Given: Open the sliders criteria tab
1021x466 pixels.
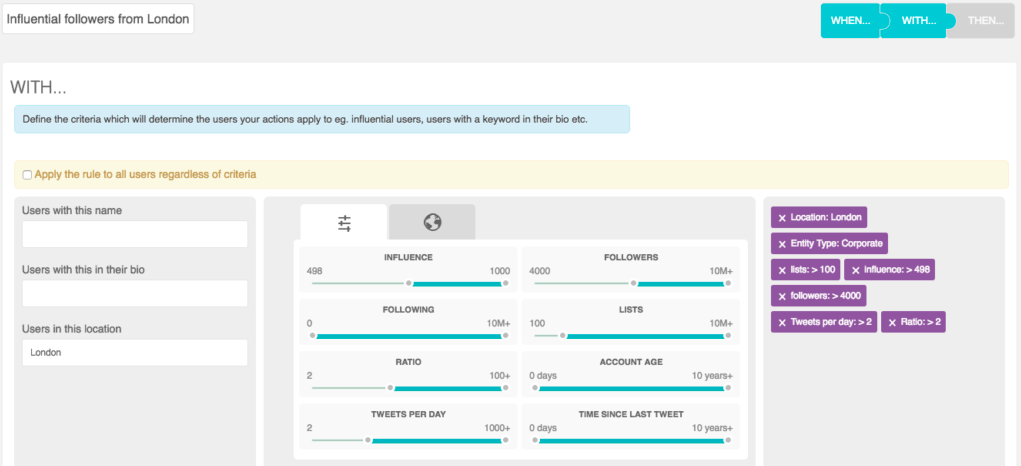Looking at the screenshot, I should (x=344, y=223).
